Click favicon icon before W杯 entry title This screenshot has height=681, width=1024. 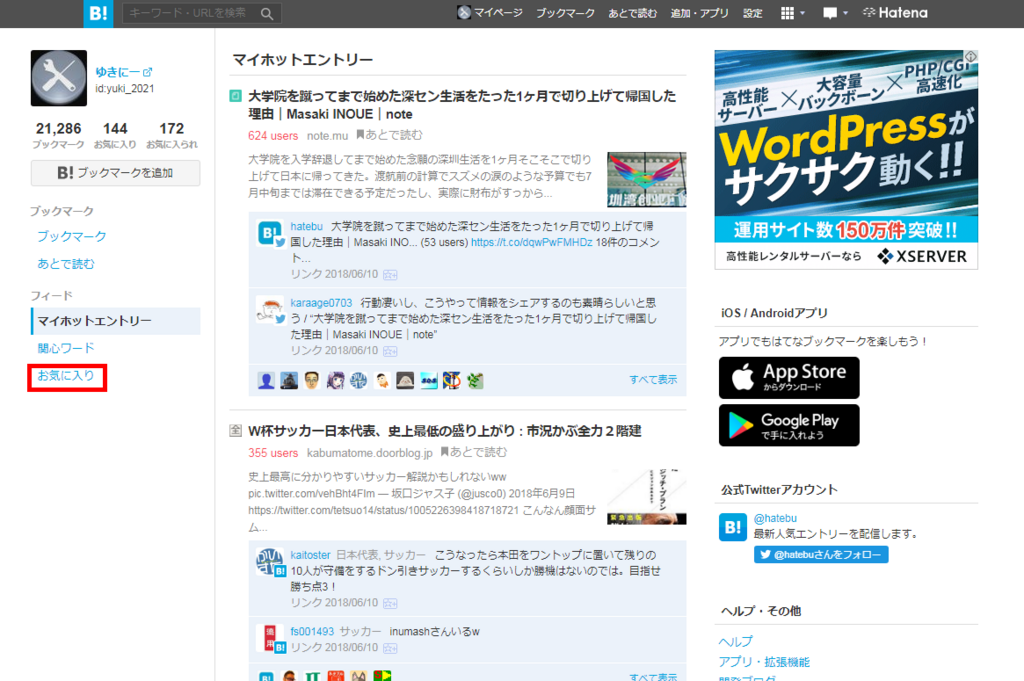click(x=235, y=431)
